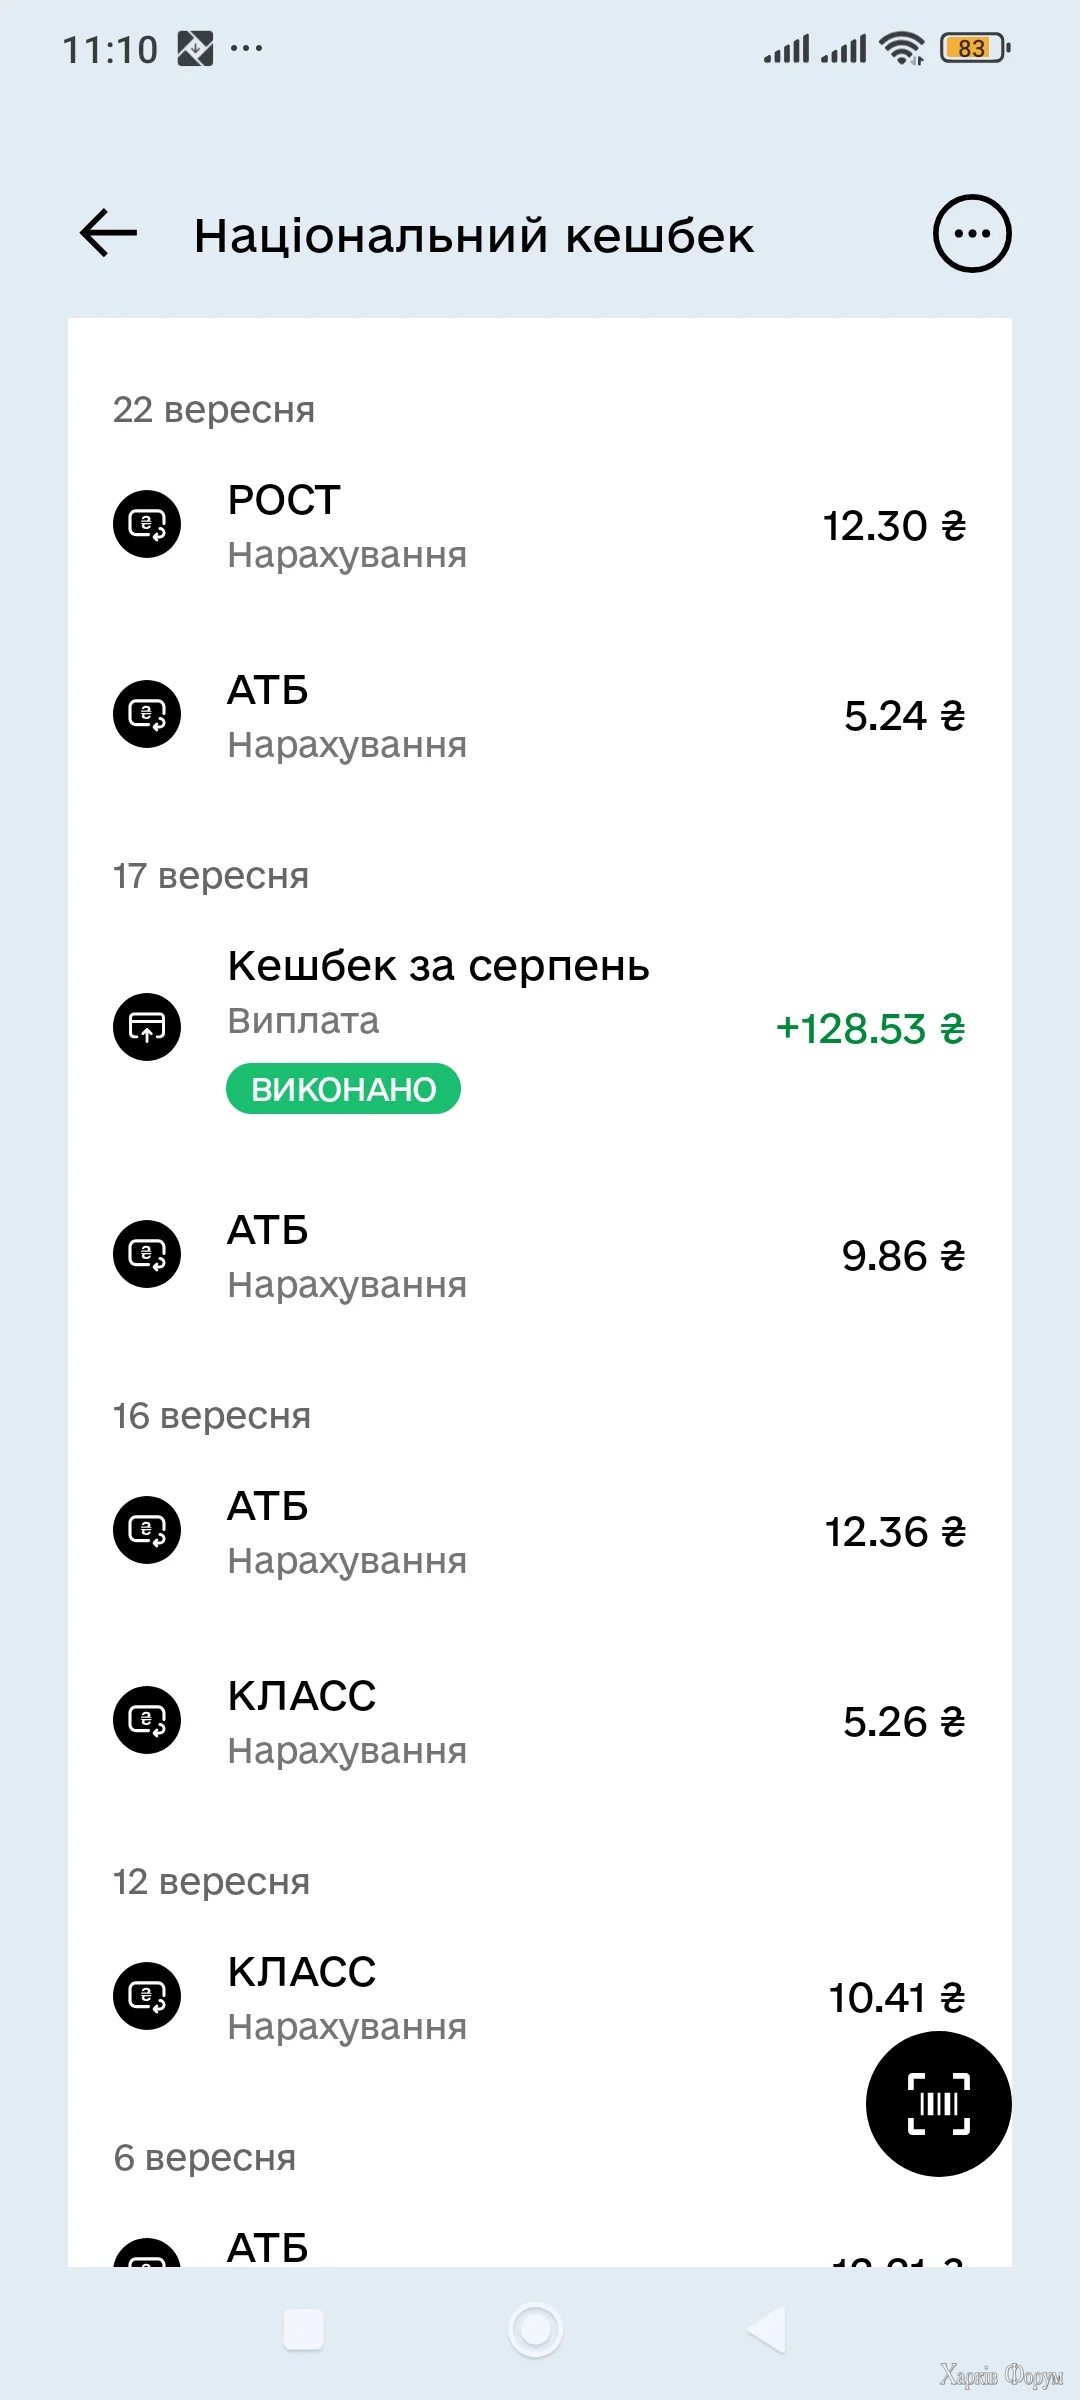
Task: Tap the ВИКОНАНО status badge
Action: click(343, 1089)
